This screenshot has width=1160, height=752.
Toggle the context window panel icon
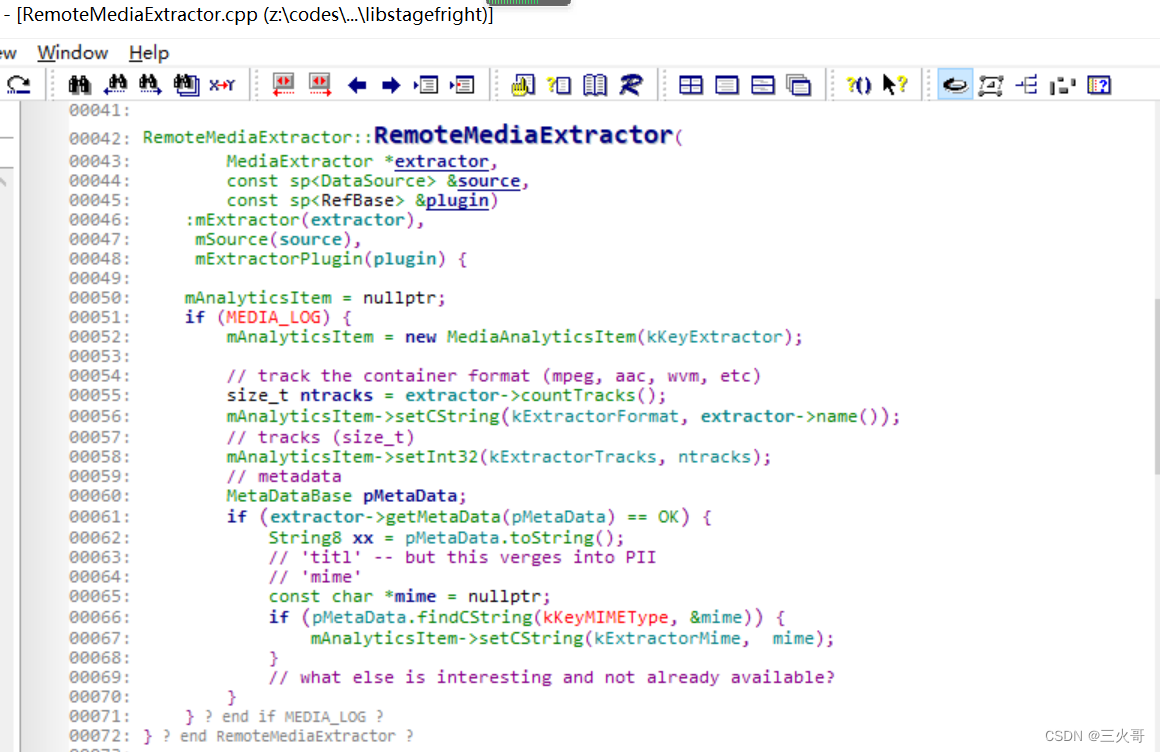point(991,85)
